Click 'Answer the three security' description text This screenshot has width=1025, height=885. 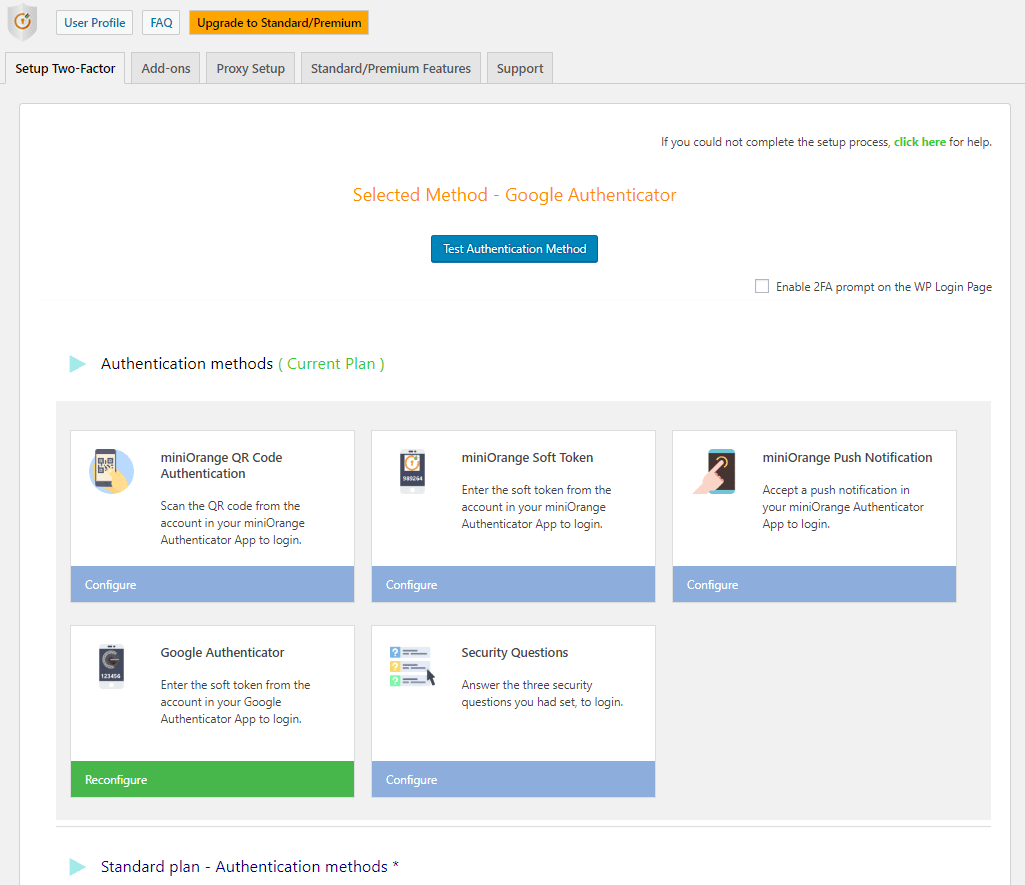(527, 684)
